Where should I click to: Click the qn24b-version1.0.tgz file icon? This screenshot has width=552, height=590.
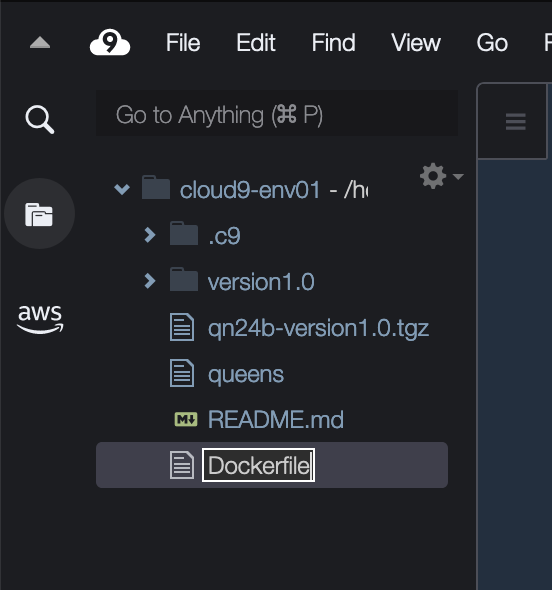(x=182, y=328)
